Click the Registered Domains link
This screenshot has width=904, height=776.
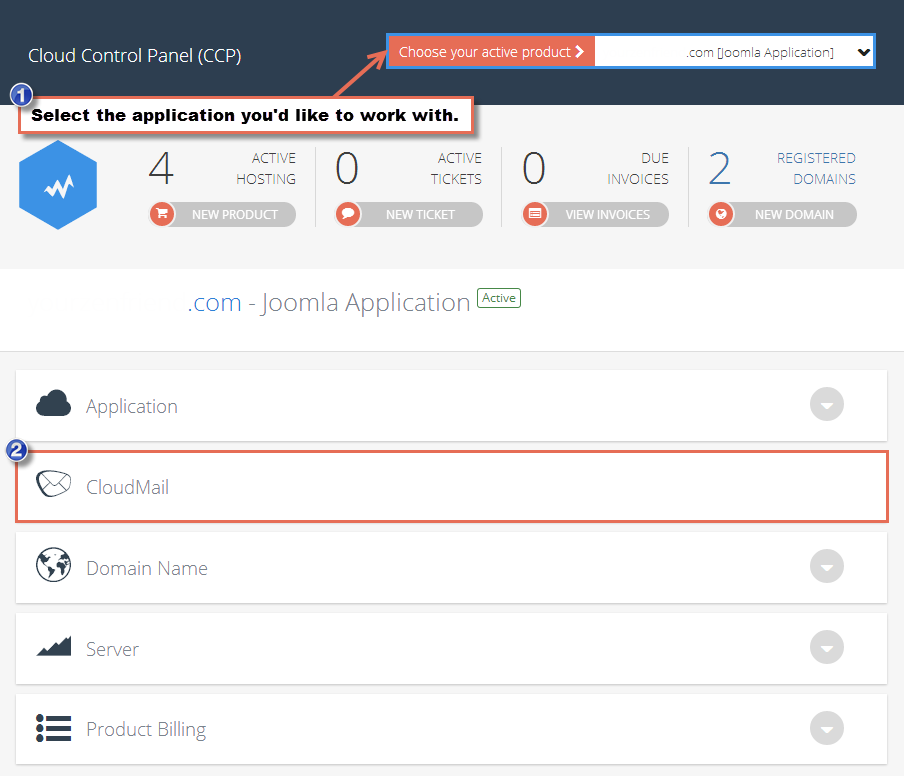[816, 168]
